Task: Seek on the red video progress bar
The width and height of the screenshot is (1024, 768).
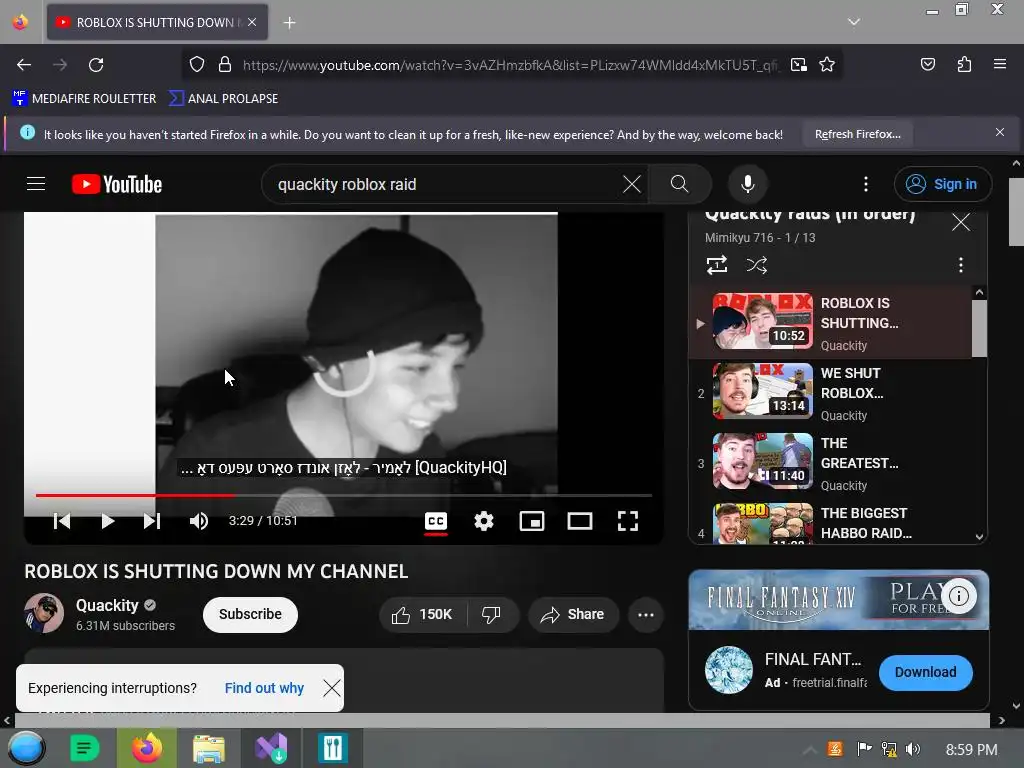Action: (344, 496)
